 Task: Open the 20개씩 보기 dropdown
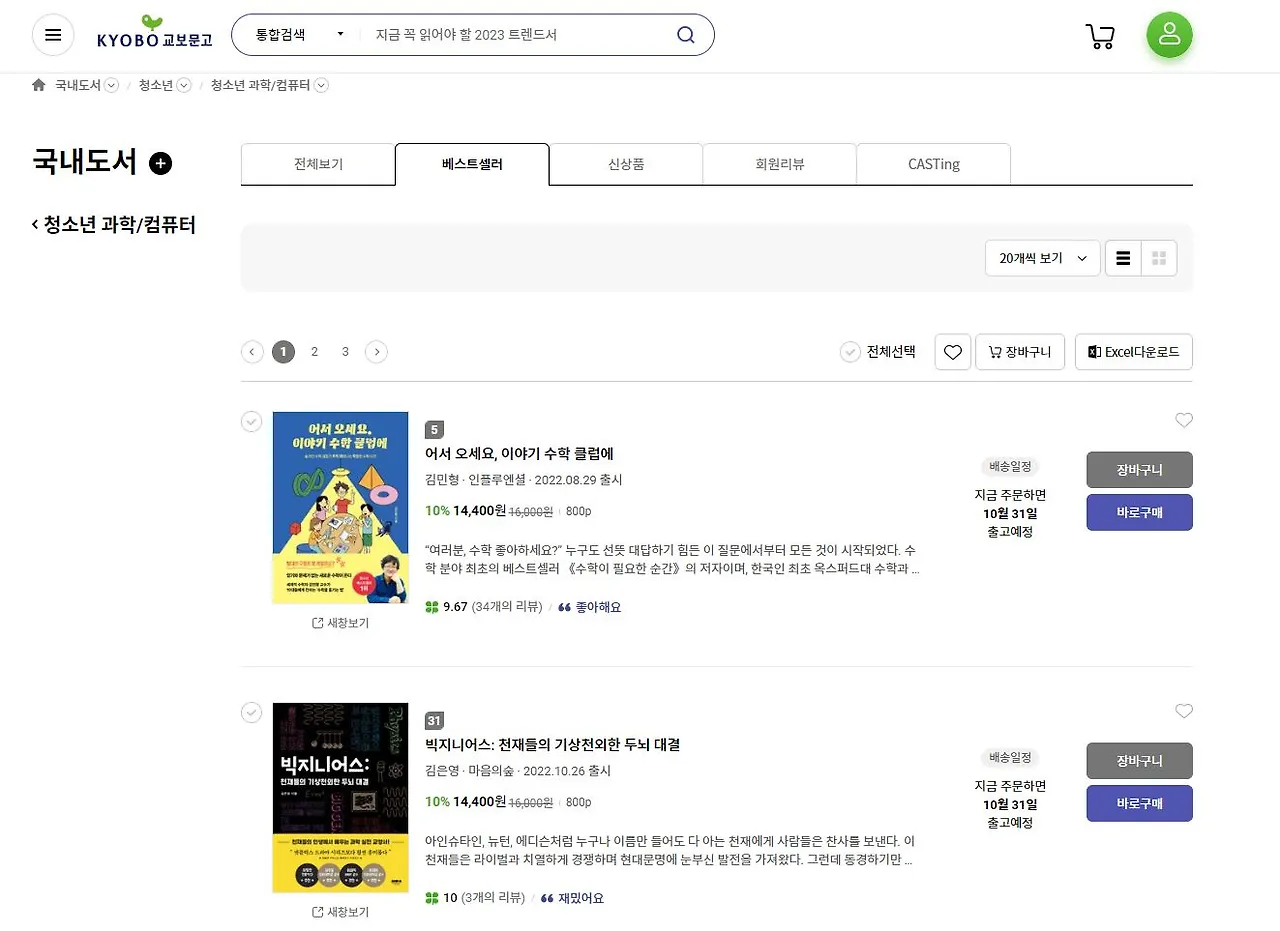click(1042, 257)
